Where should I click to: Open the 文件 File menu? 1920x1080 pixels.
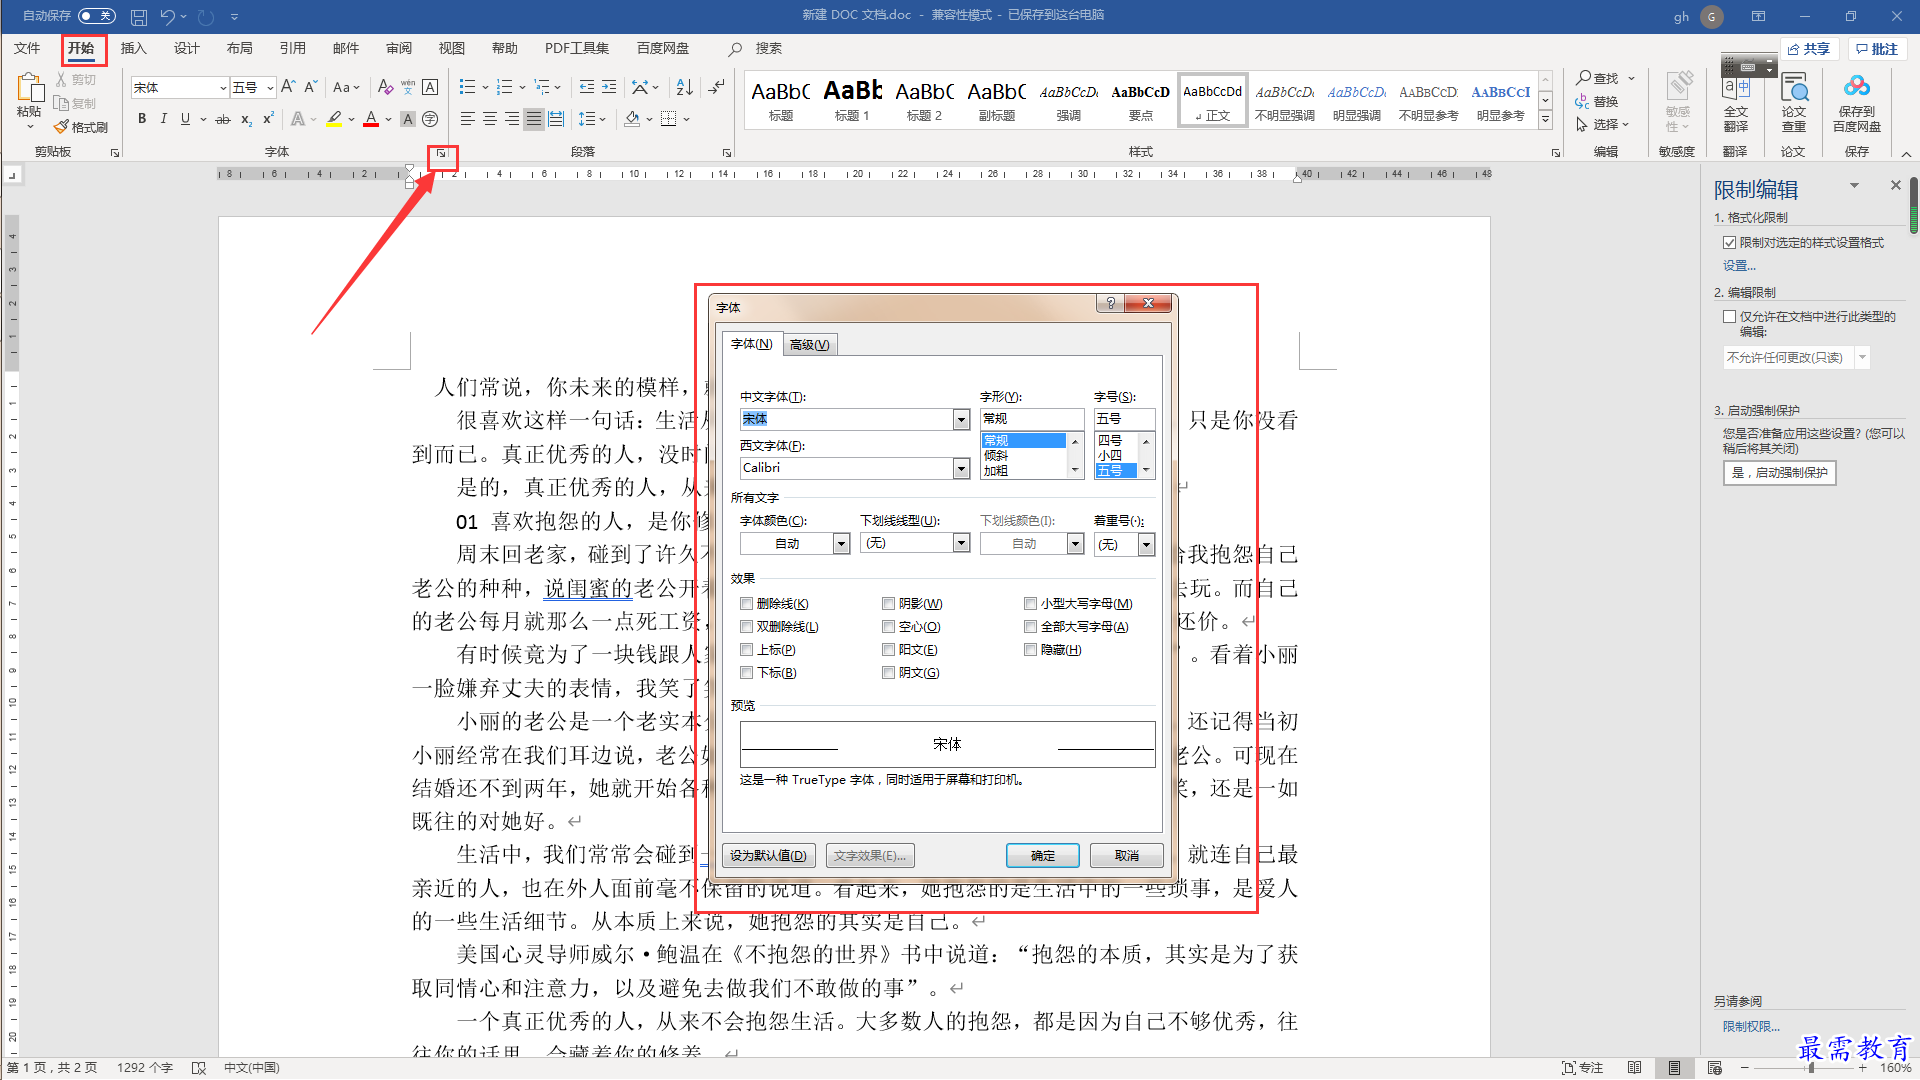pos(27,48)
